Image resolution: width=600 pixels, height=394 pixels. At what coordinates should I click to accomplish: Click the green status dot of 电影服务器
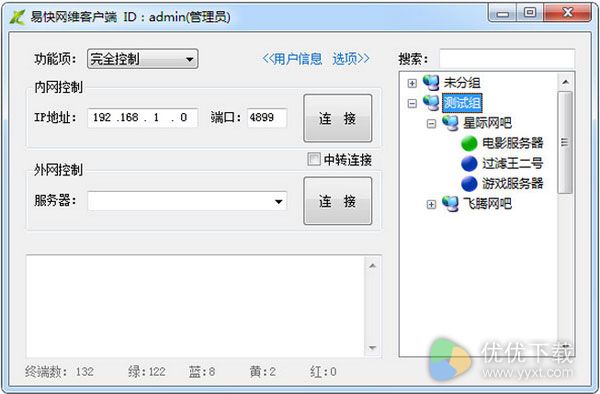point(469,143)
